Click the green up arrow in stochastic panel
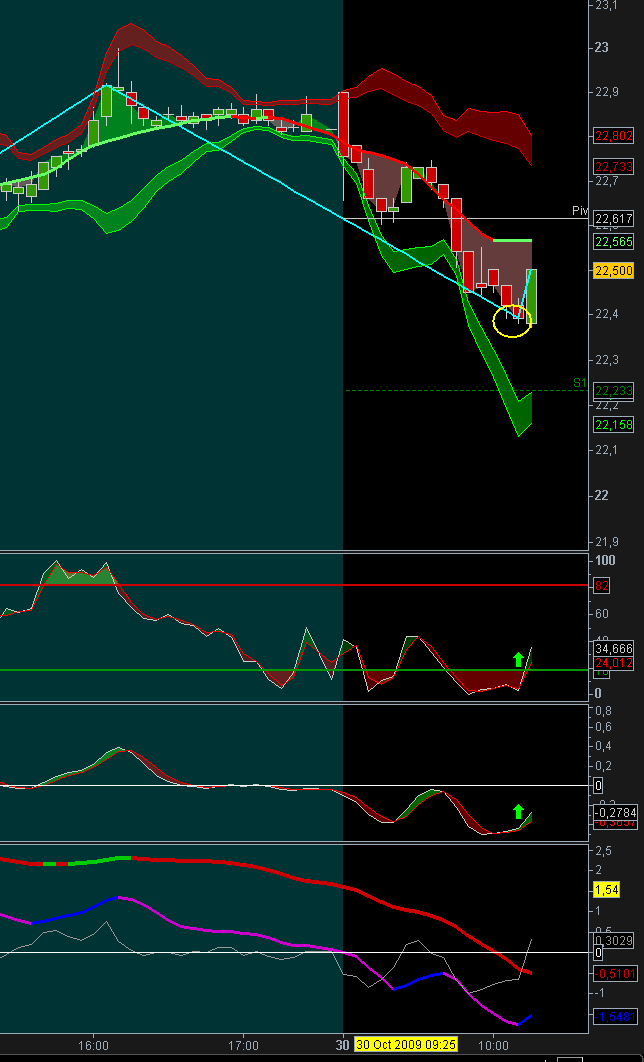Screen dimensions: 644x1062 518,659
